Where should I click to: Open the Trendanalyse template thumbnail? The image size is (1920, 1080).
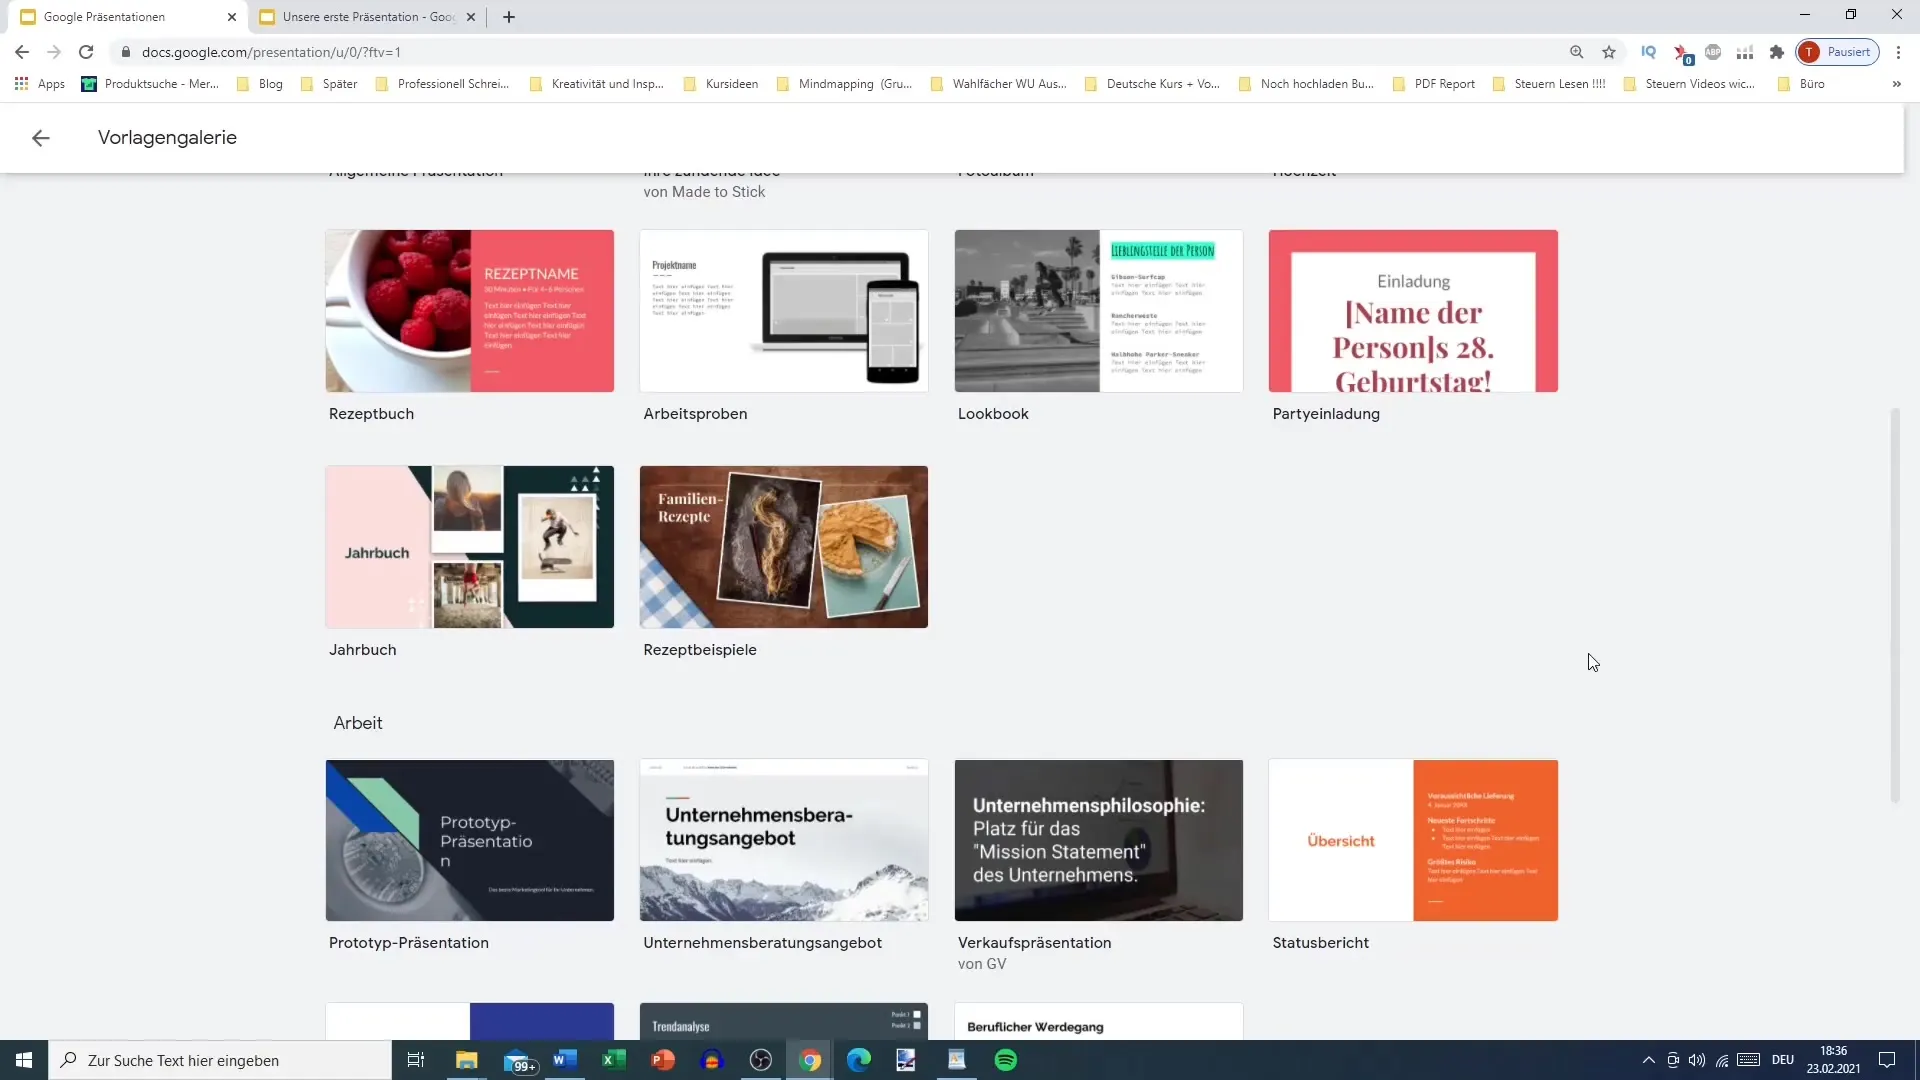pos(784,1021)
